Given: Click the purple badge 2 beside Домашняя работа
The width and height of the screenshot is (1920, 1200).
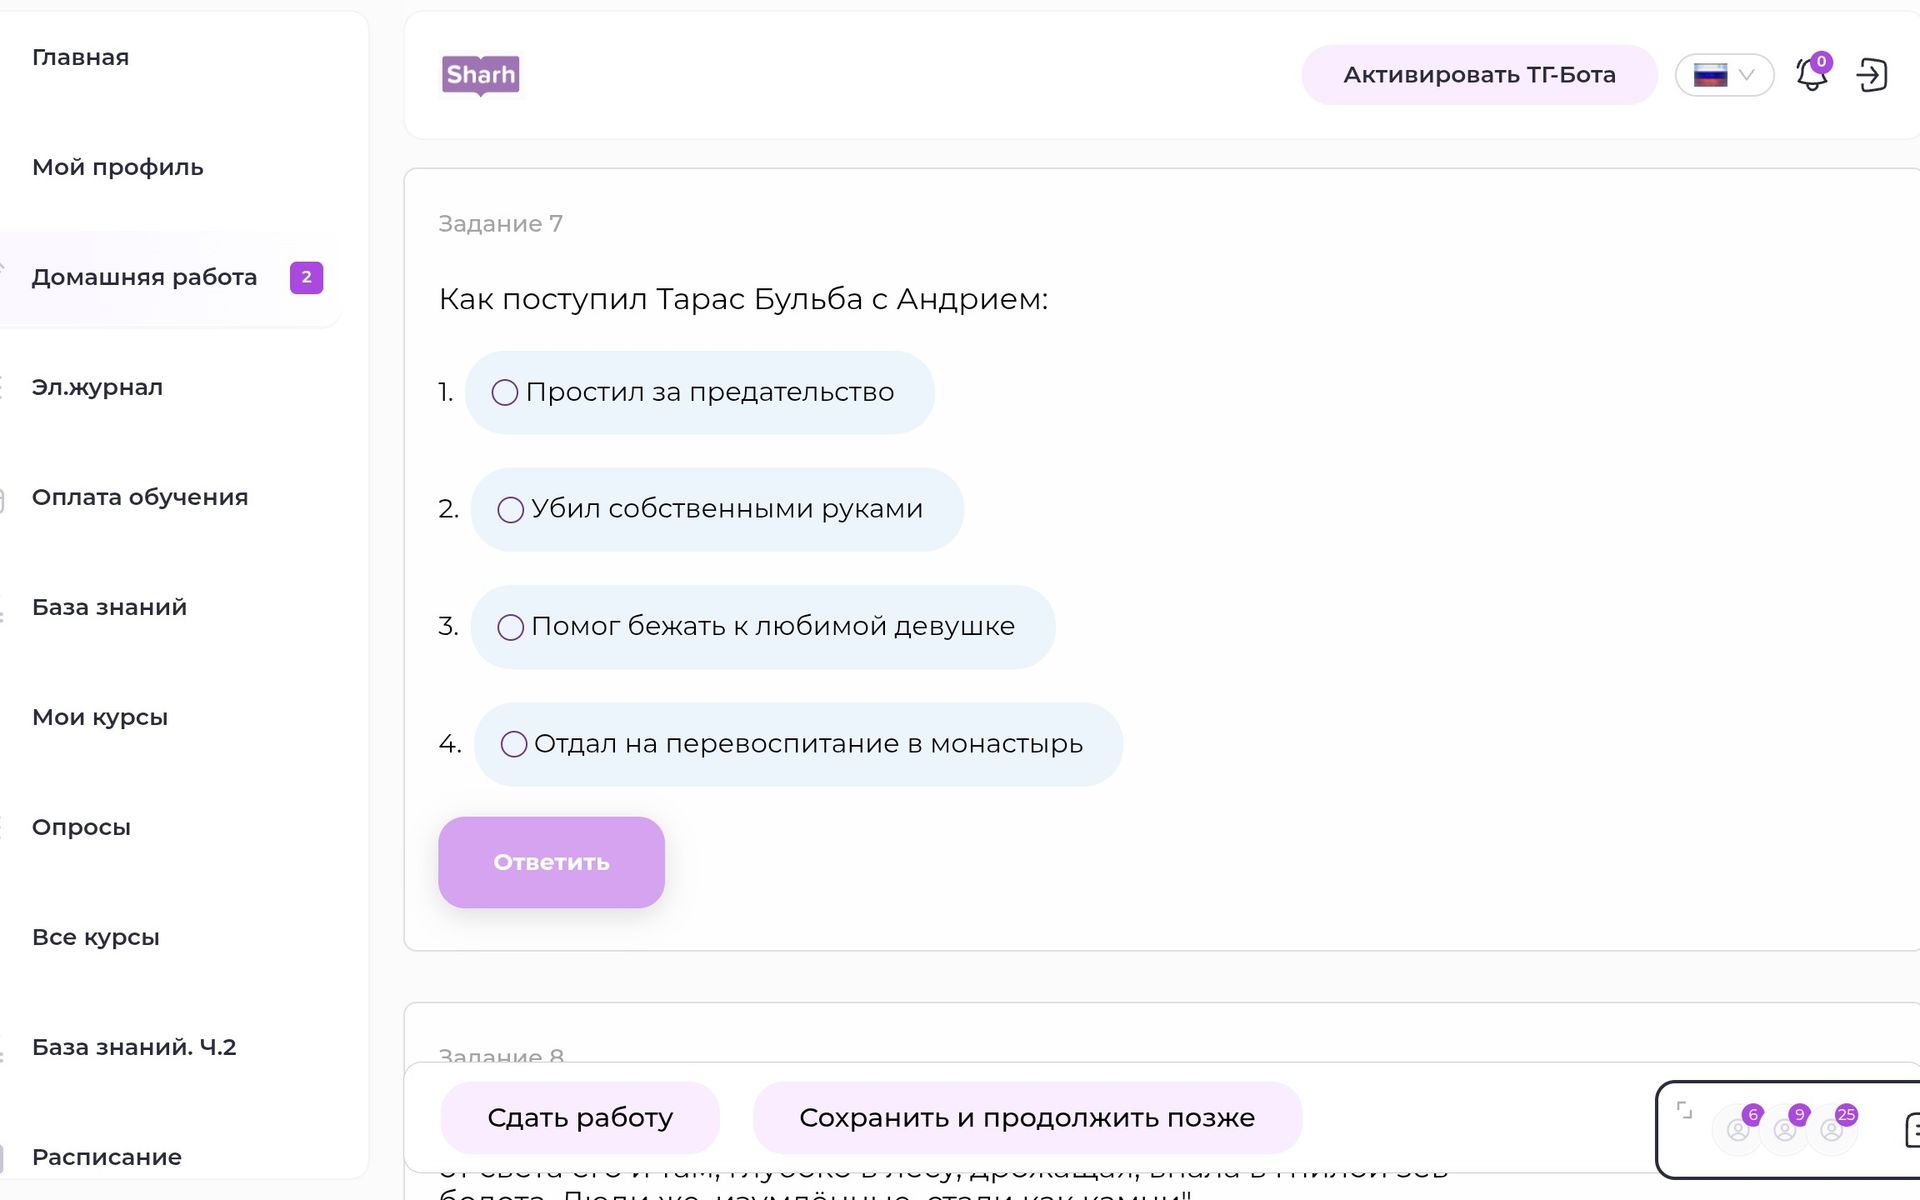Looking at the screenshot, I should (x=306, y=277).
